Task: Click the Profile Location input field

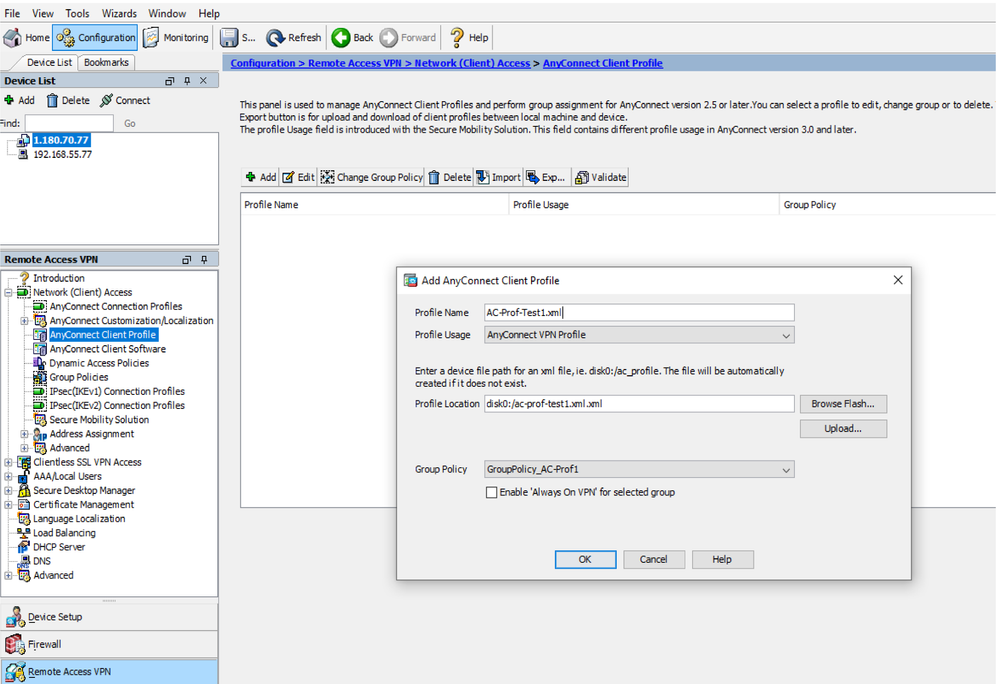Action: (639, 404)
